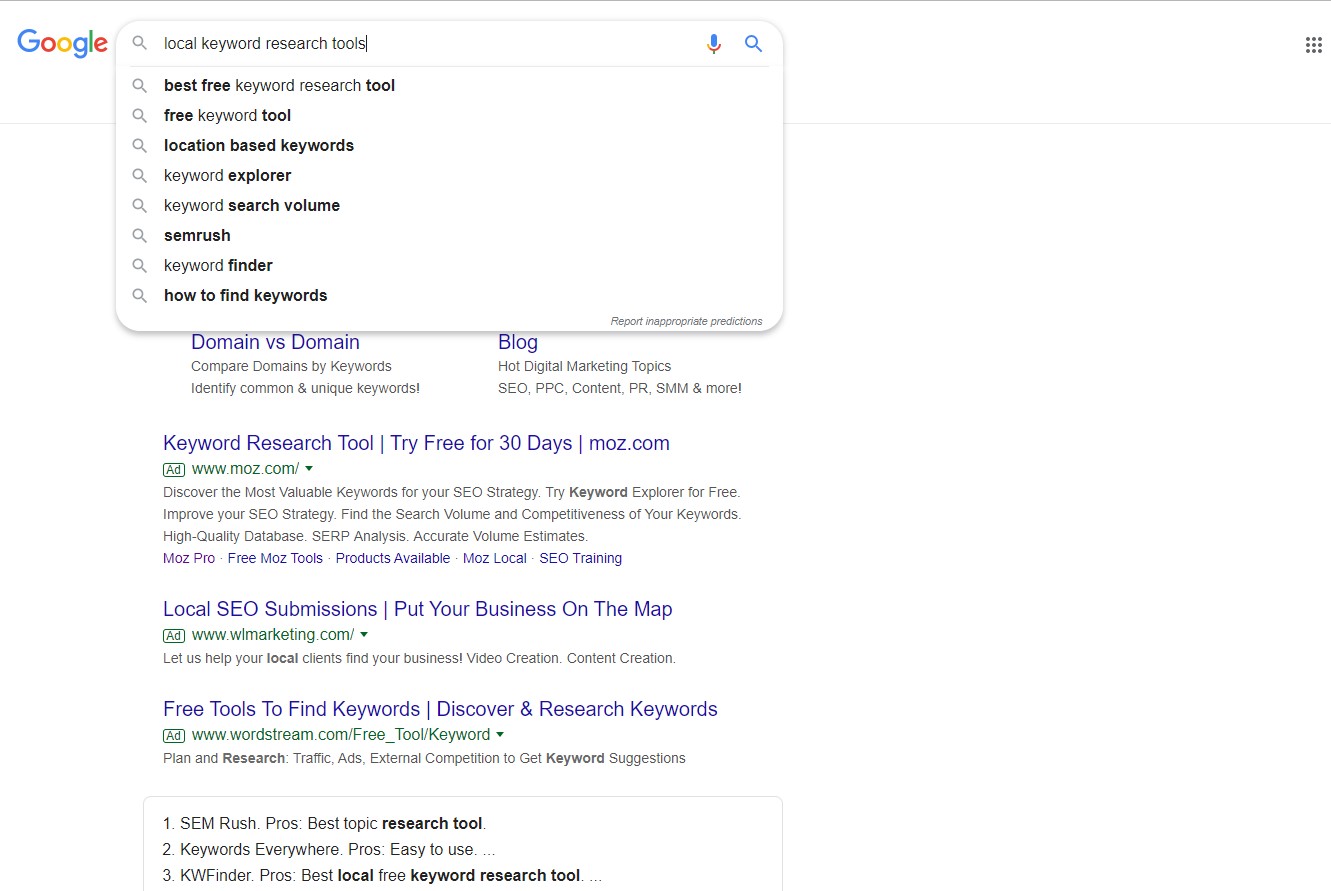The image size is (1331, 891).
Task: Click magnifier icon beside 'keyword finder'
Action: 140,266
